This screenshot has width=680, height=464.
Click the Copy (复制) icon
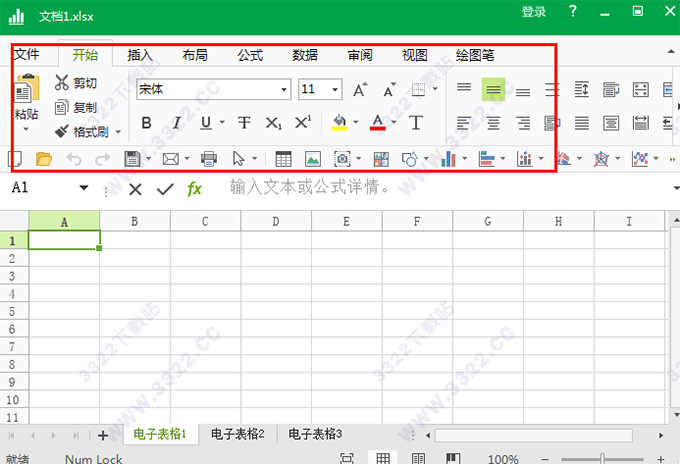61,107
